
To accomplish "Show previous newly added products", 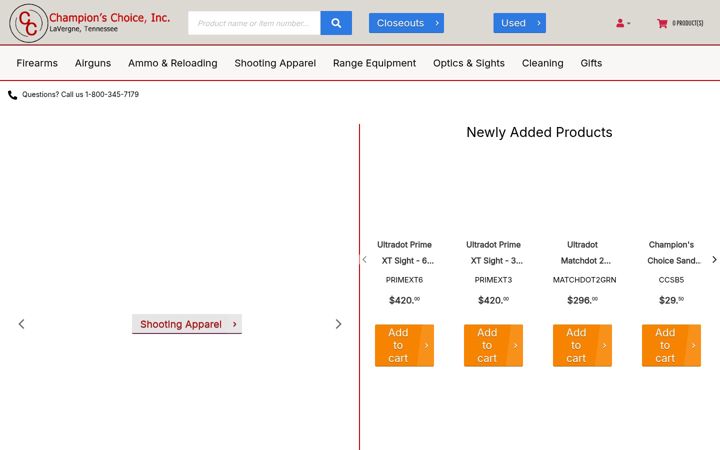I will pyautogui.click(x=365, y=259).
